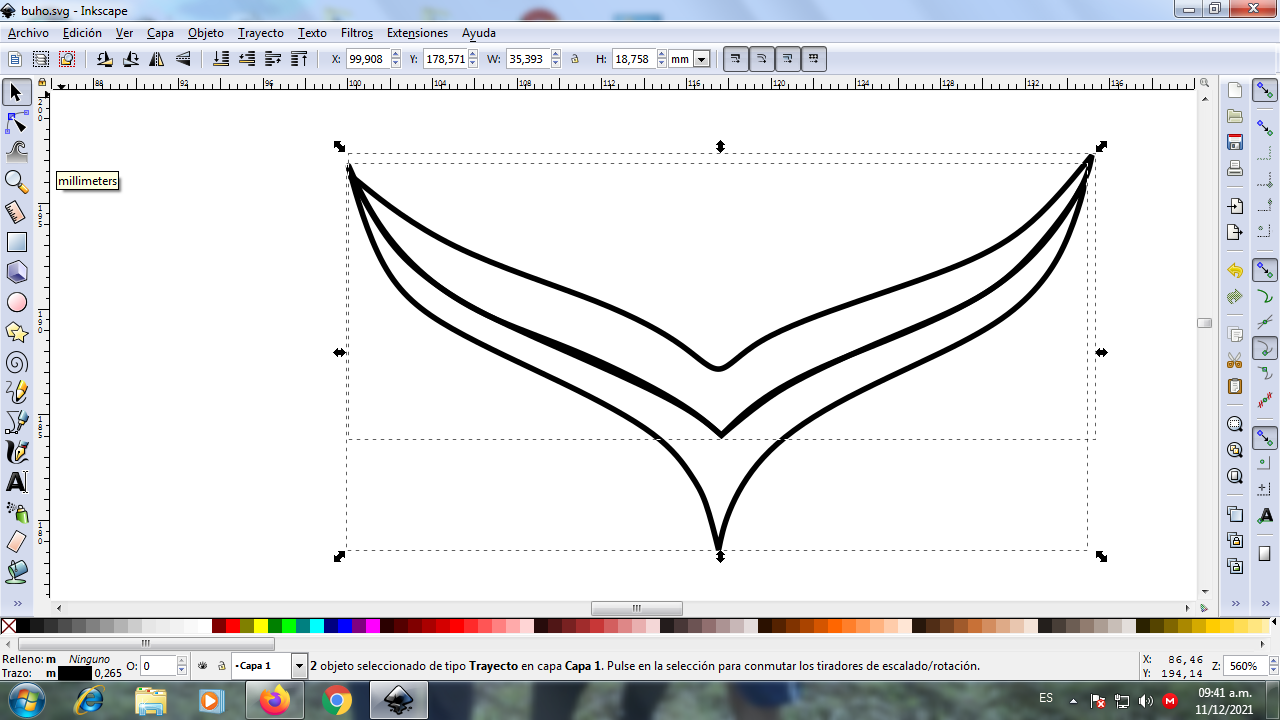
Task: Open the Archivo menu
Action: tap(28, 33)
